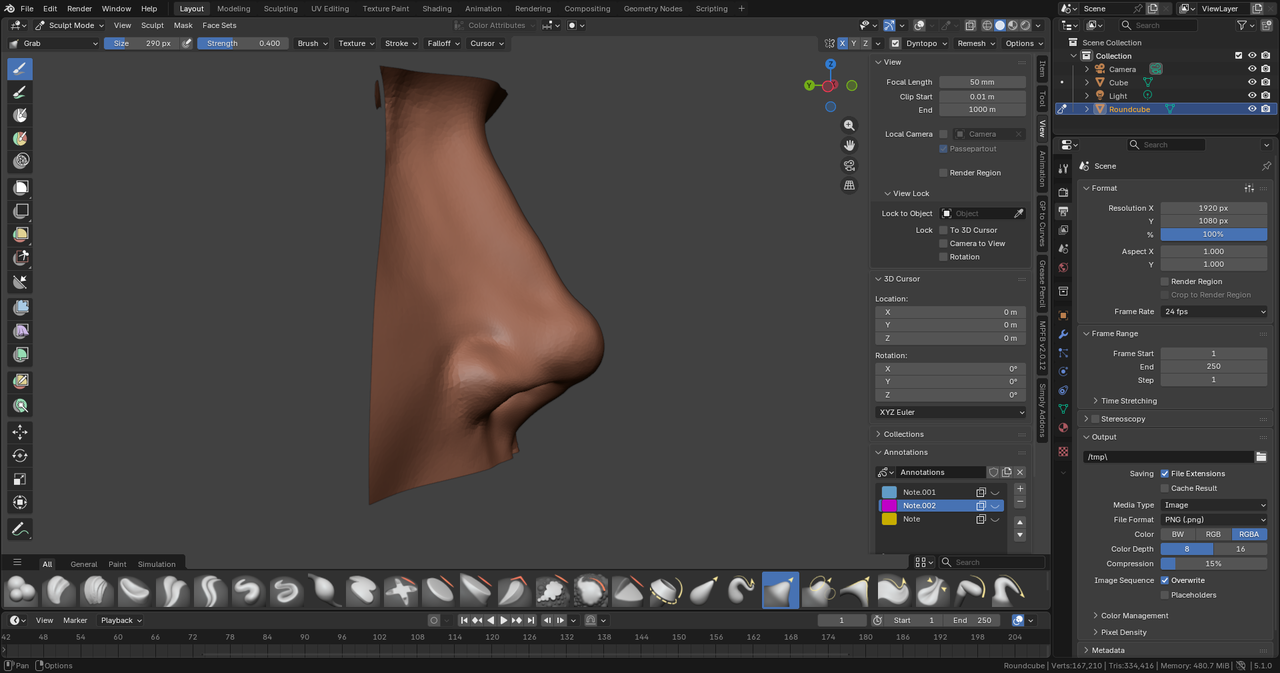Image resolution: width=1280 pixels, height=673 pixels.
Task: Open File Format PNG dropdown
Action: coord(1214,520)
